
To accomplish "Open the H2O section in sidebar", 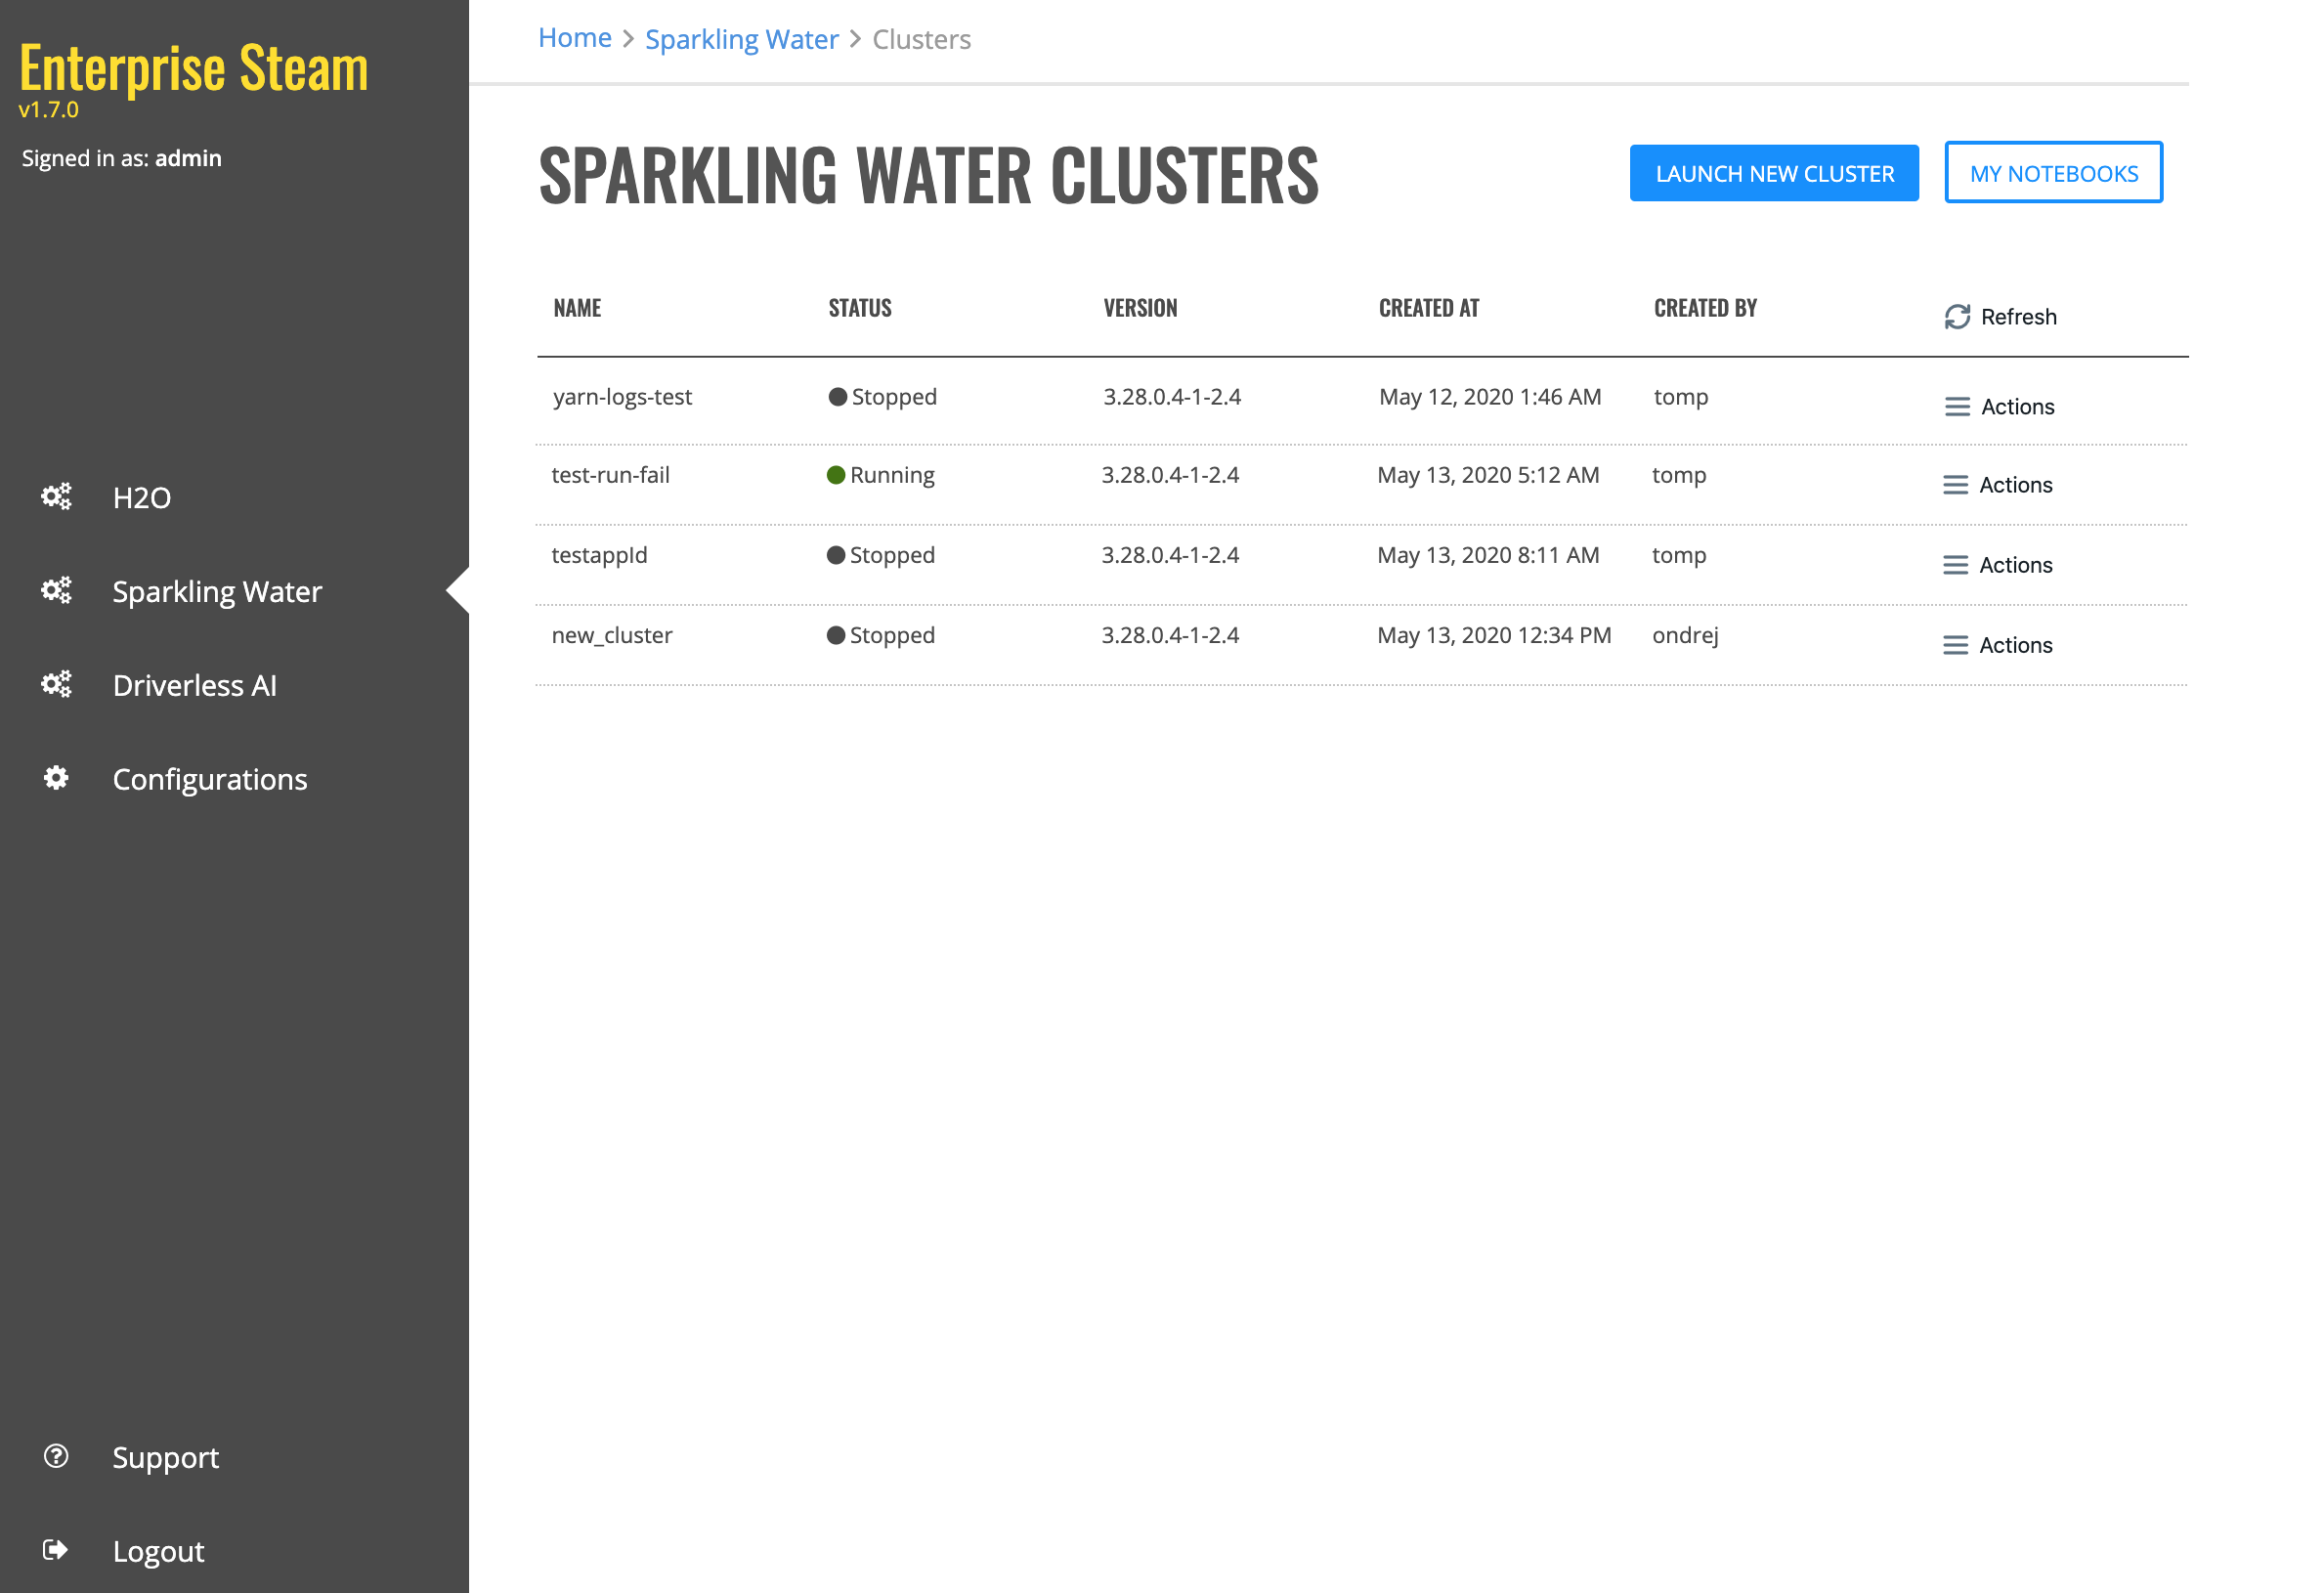I will [141, 497].
